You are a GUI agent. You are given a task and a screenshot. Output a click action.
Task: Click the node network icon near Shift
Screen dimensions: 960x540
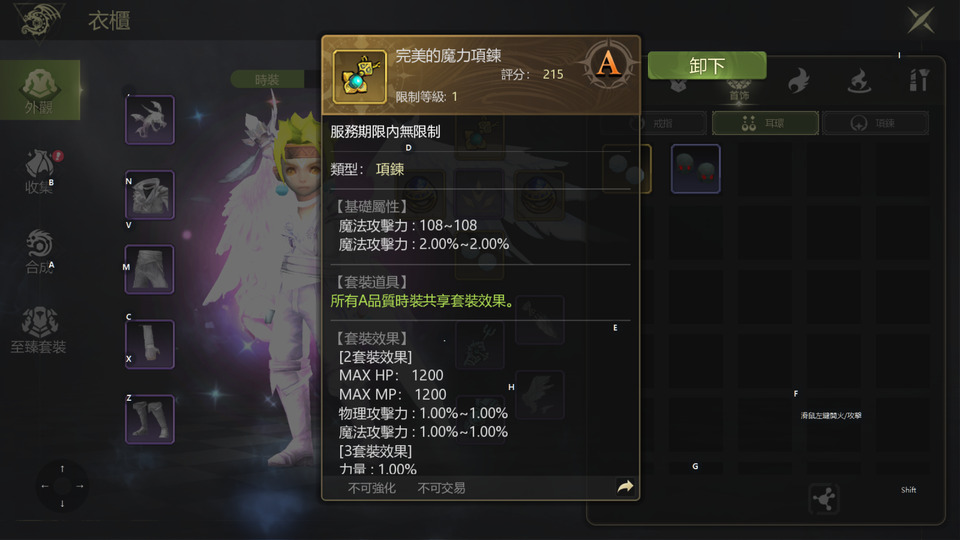(x=823, y=498)
